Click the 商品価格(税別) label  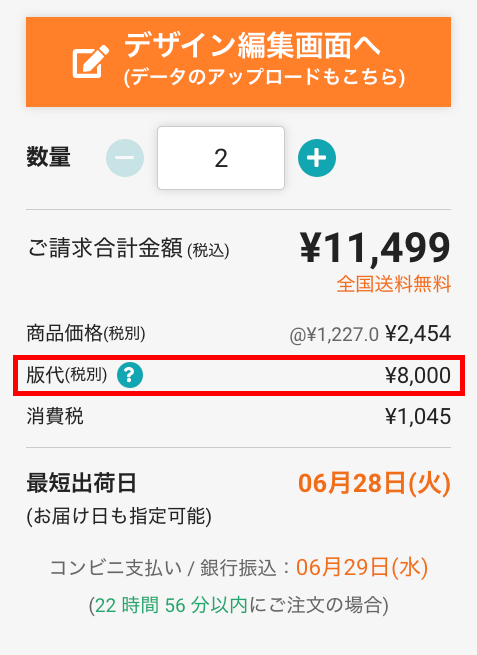86,333
